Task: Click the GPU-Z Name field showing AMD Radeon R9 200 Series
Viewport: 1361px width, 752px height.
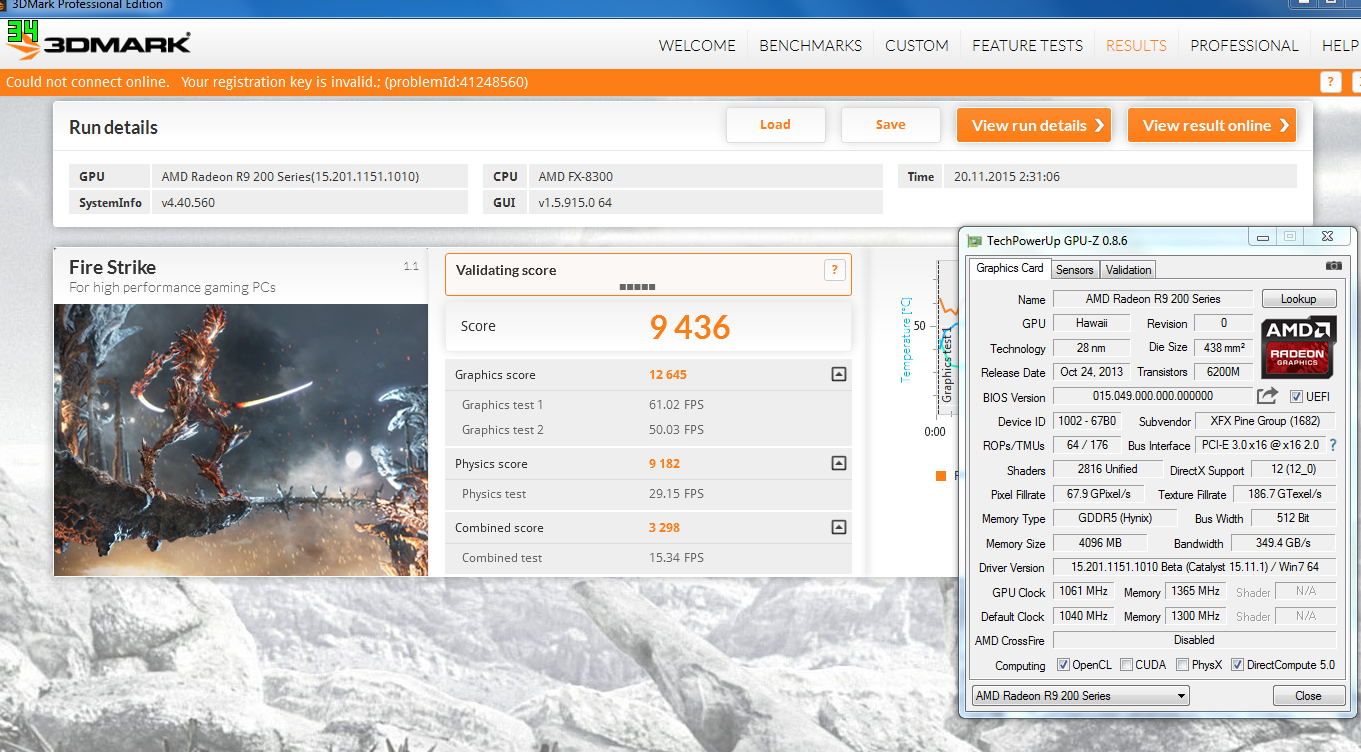Action: [1152, 299]
